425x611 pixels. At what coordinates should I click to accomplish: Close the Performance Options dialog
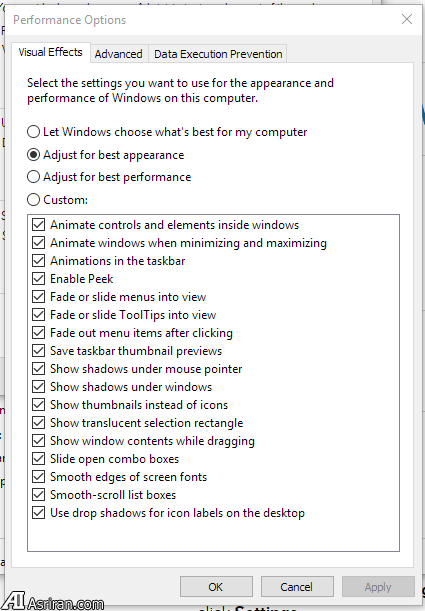tap(407, 19)
